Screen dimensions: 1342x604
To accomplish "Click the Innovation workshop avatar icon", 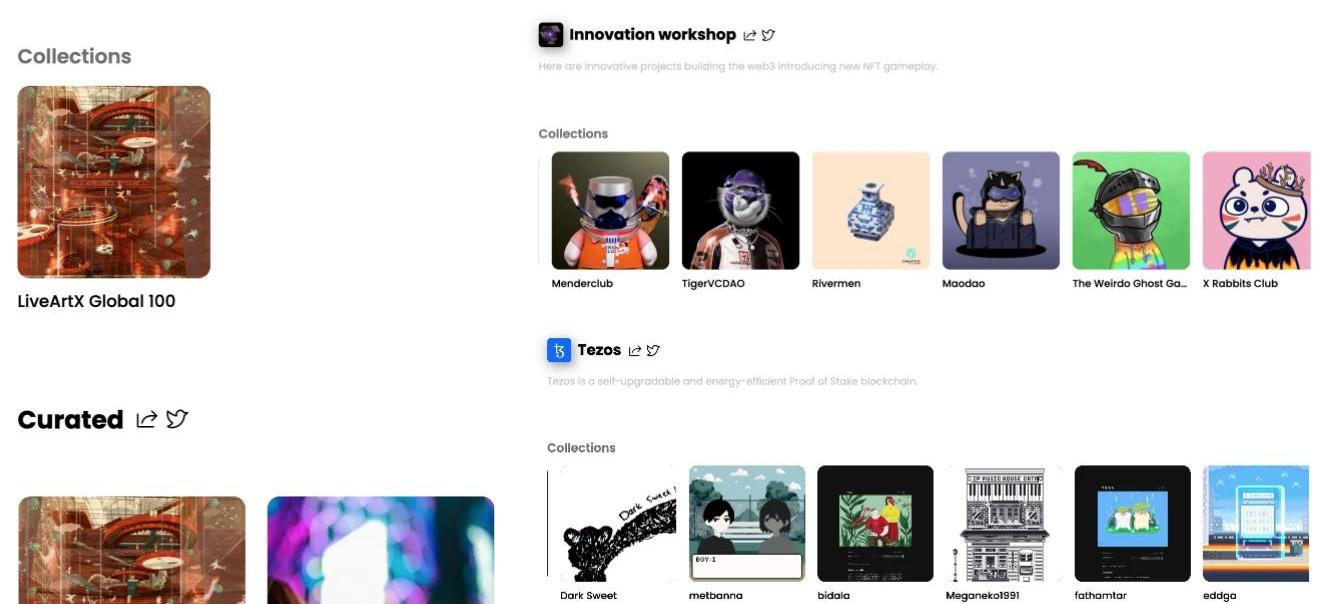I will 550,35.
